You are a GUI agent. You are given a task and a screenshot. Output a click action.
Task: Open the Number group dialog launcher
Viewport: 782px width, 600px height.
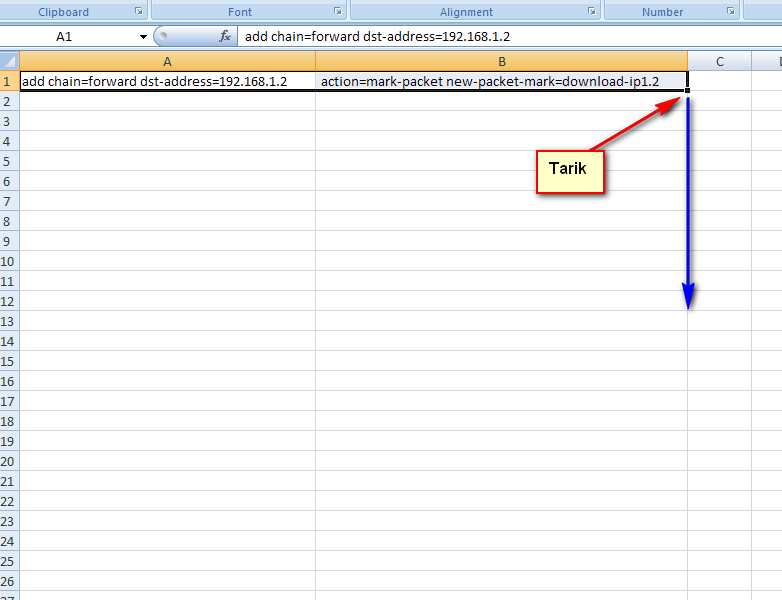coord(731,11)
